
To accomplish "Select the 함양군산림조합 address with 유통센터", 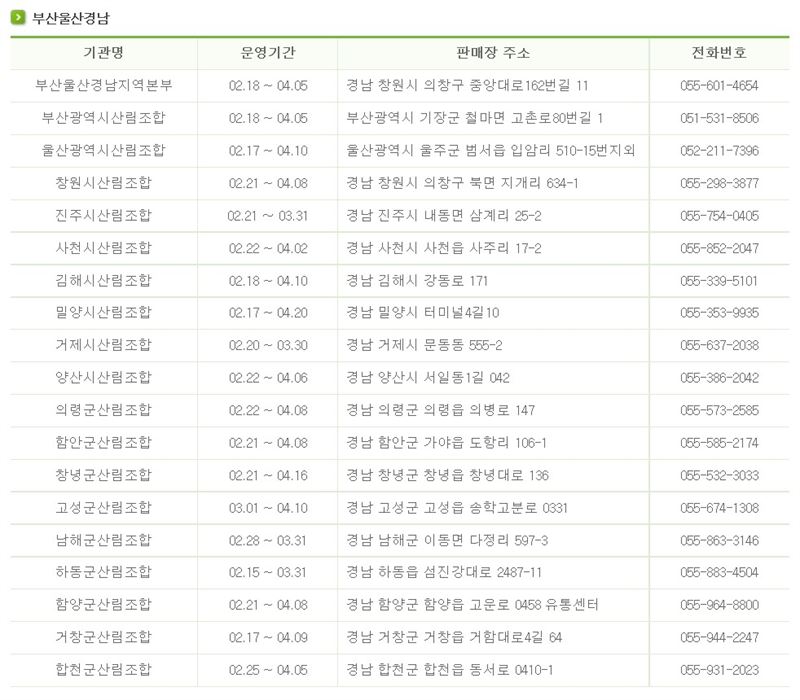I will pos(472,605).
